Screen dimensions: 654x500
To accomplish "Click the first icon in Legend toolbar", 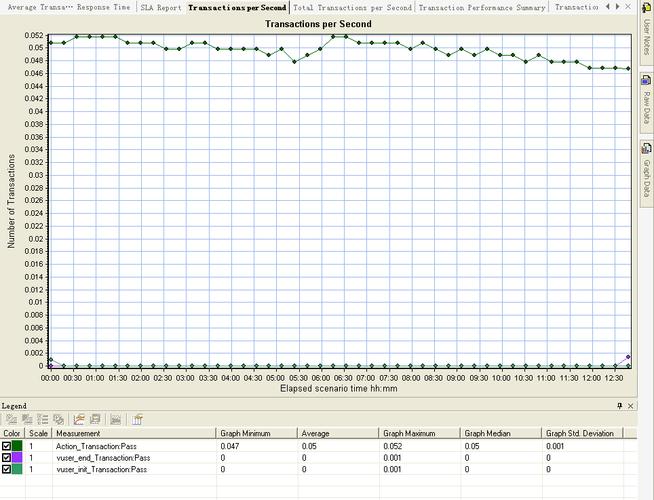I will click(10, 419).
